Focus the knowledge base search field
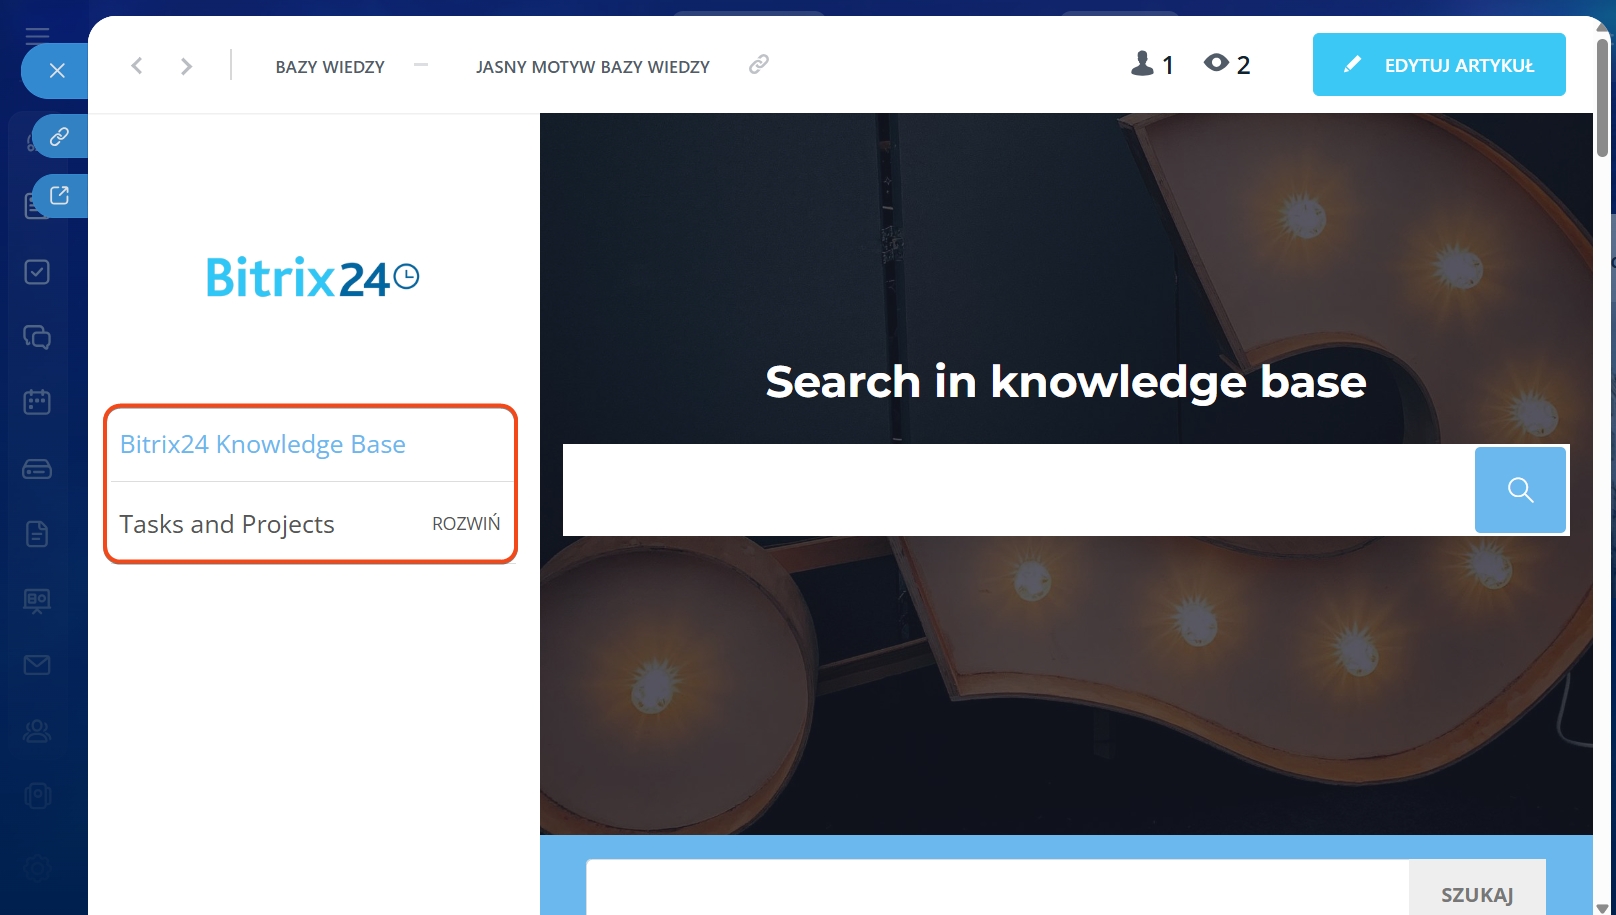Viewport: 1616px width, 915px height. click(x=1018, y=490)
